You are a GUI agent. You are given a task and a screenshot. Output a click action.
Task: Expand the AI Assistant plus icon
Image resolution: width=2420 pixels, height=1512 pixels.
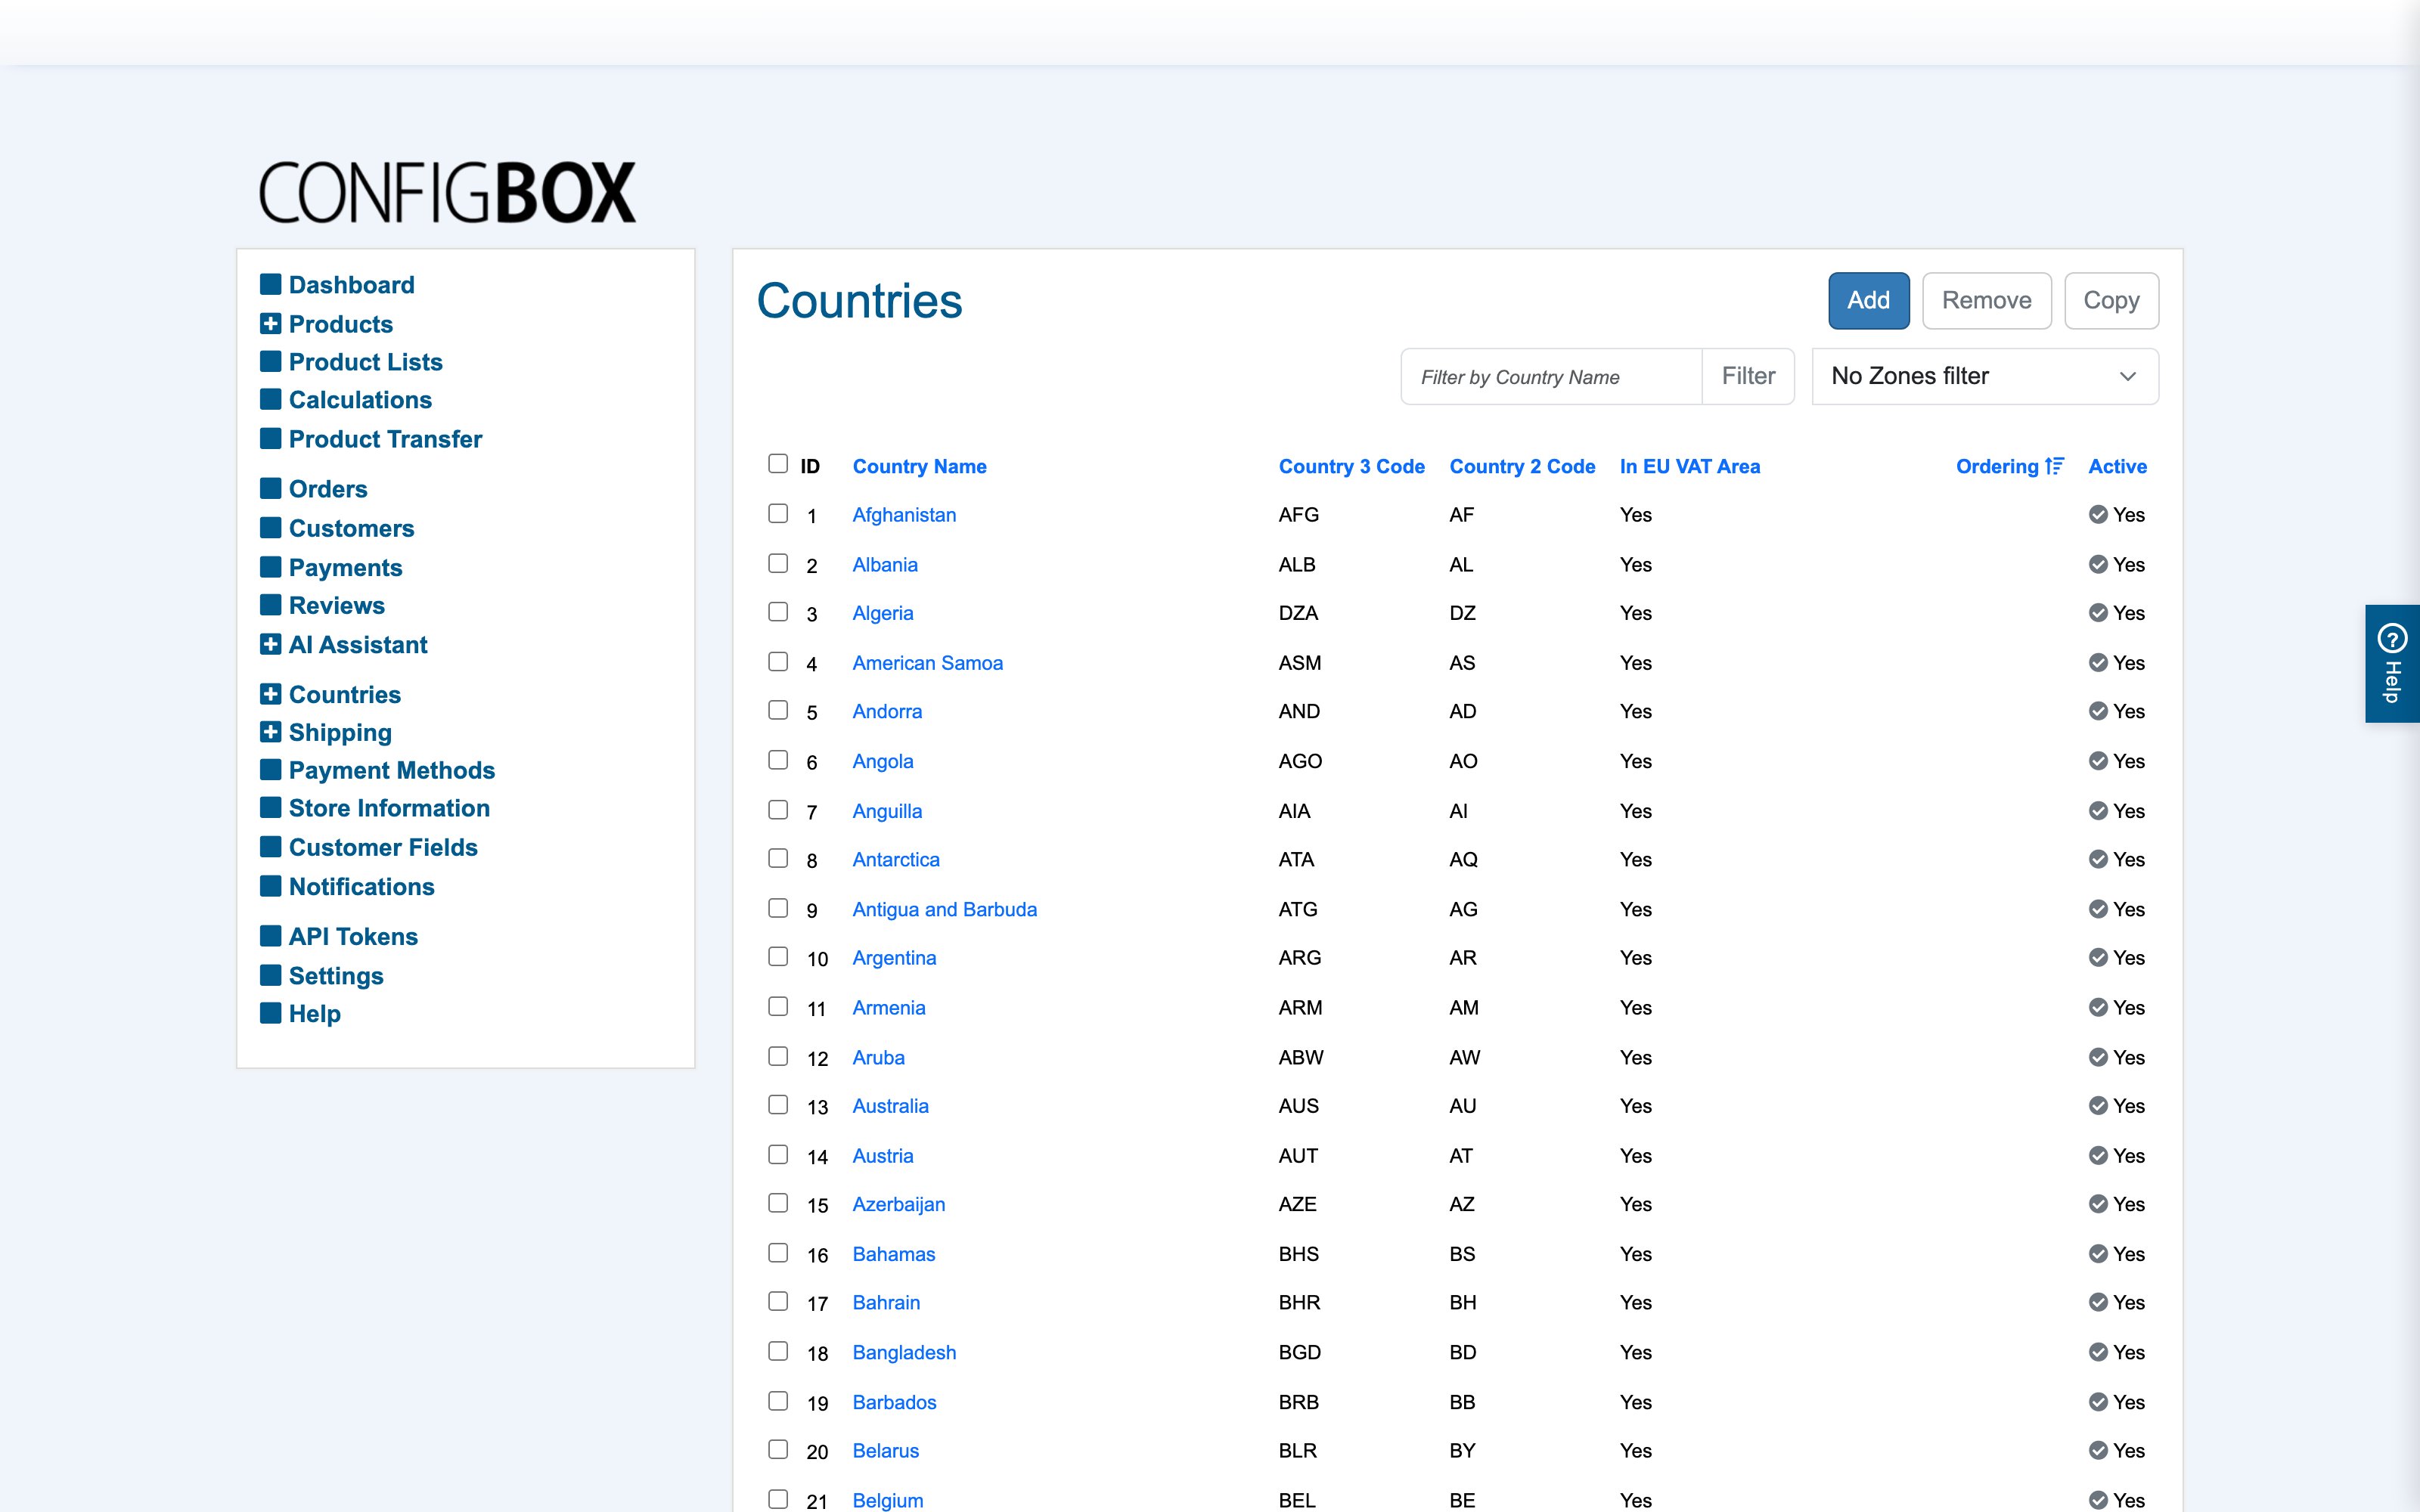[270, 644]
